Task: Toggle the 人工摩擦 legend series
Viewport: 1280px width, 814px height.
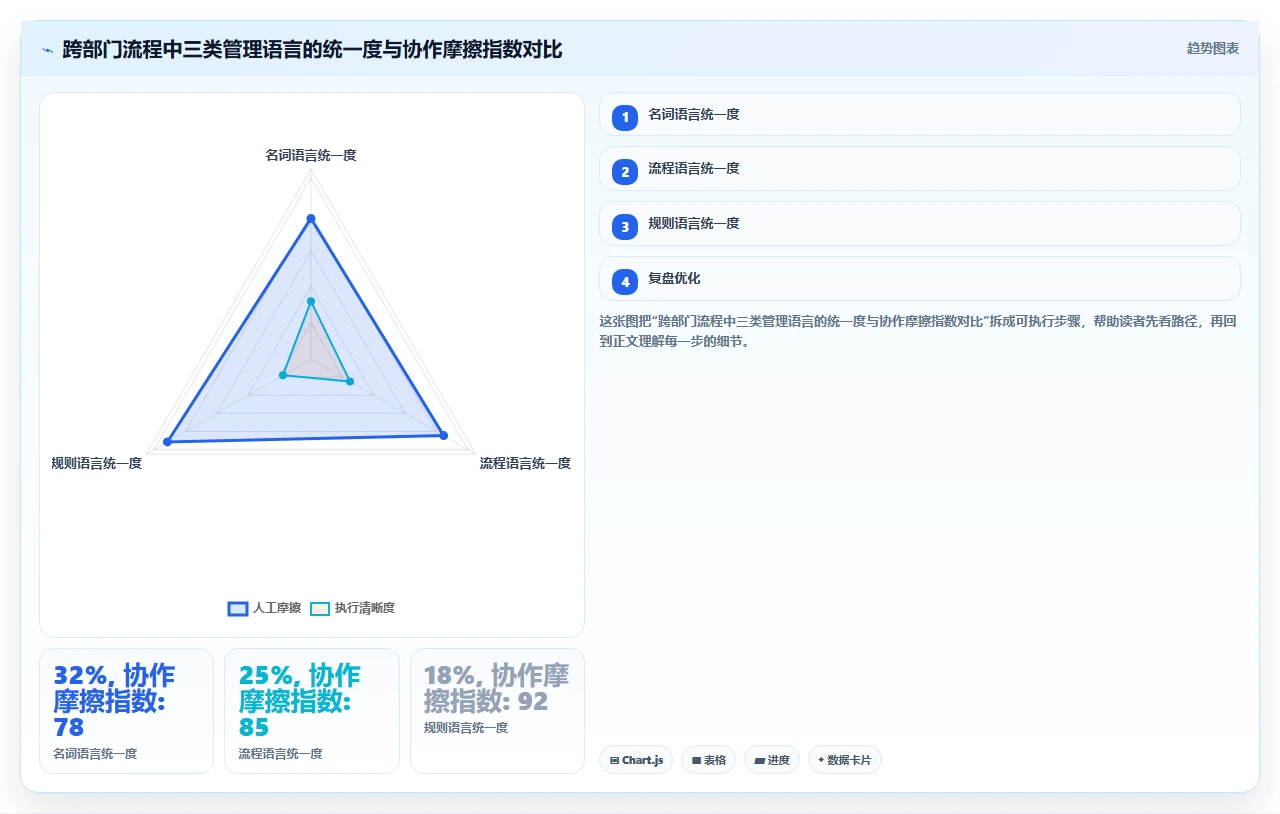Action: [x=264, y=608]
